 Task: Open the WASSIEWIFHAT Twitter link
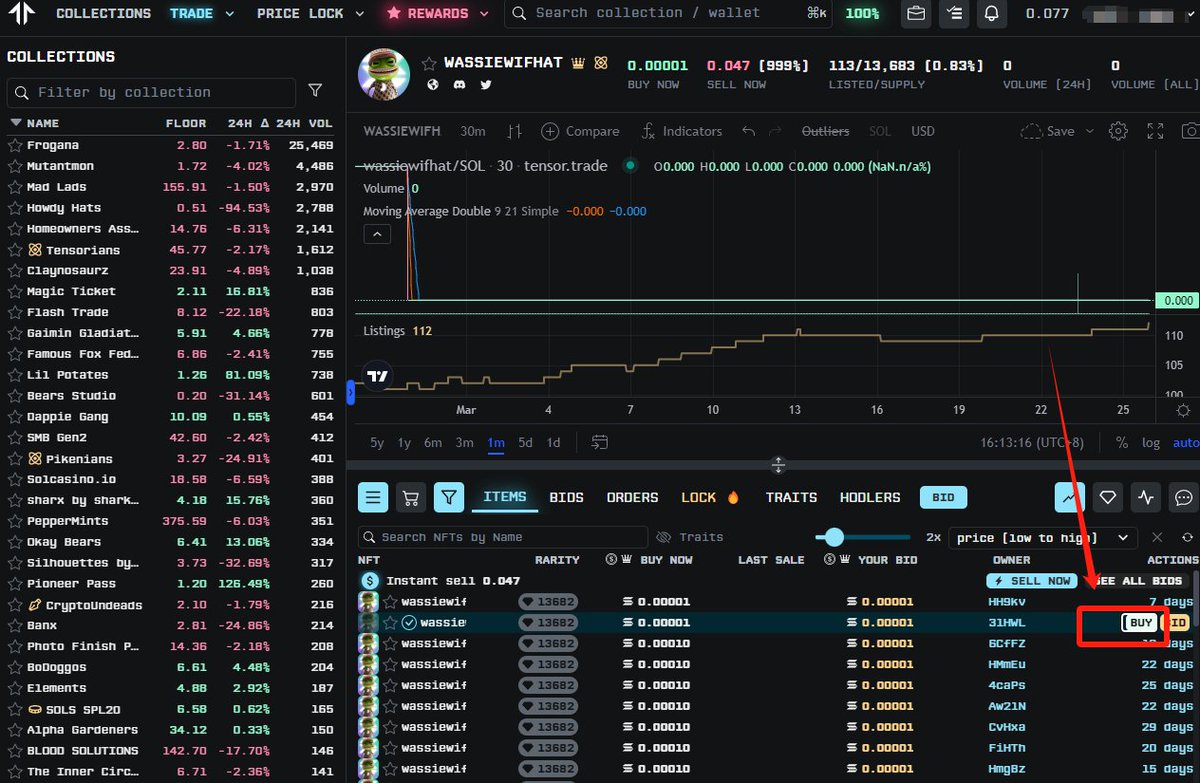click(486, 85)
